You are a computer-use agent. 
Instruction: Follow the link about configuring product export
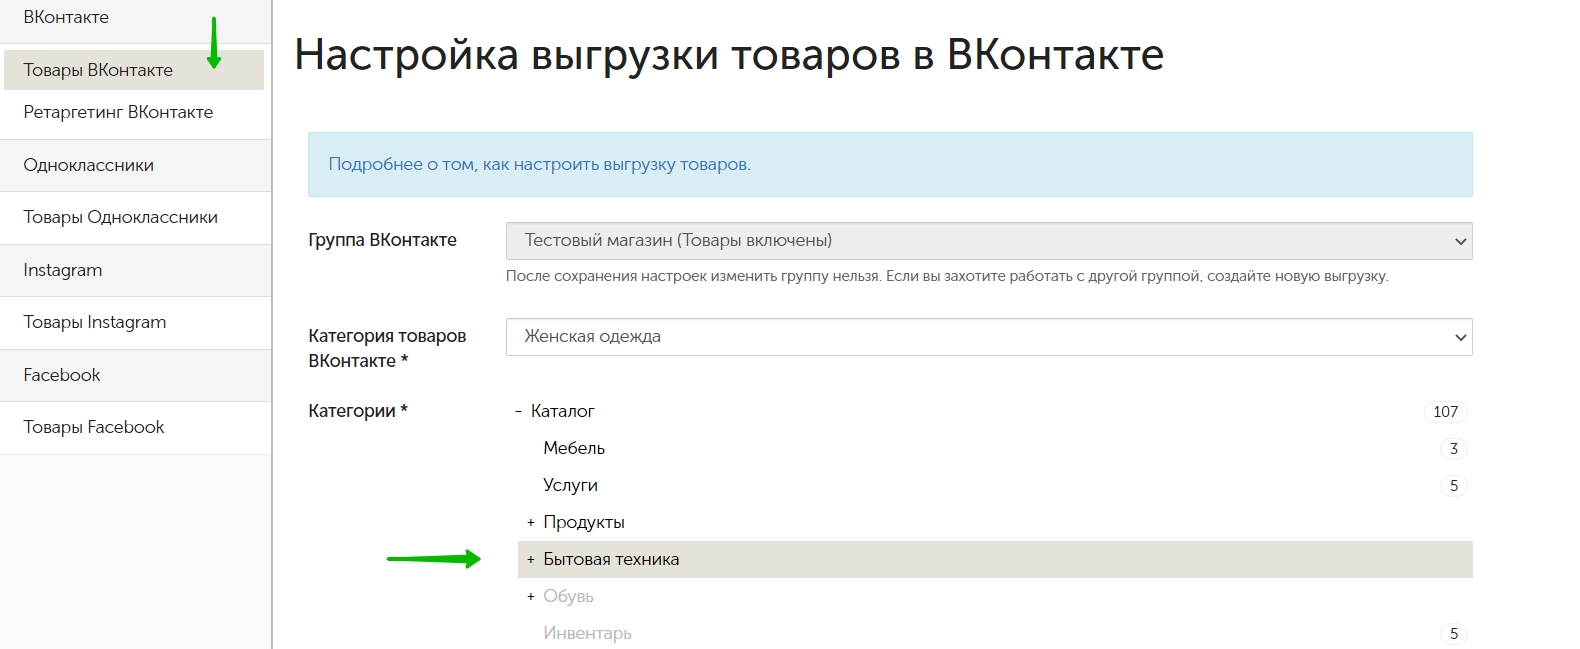point(539,164)
